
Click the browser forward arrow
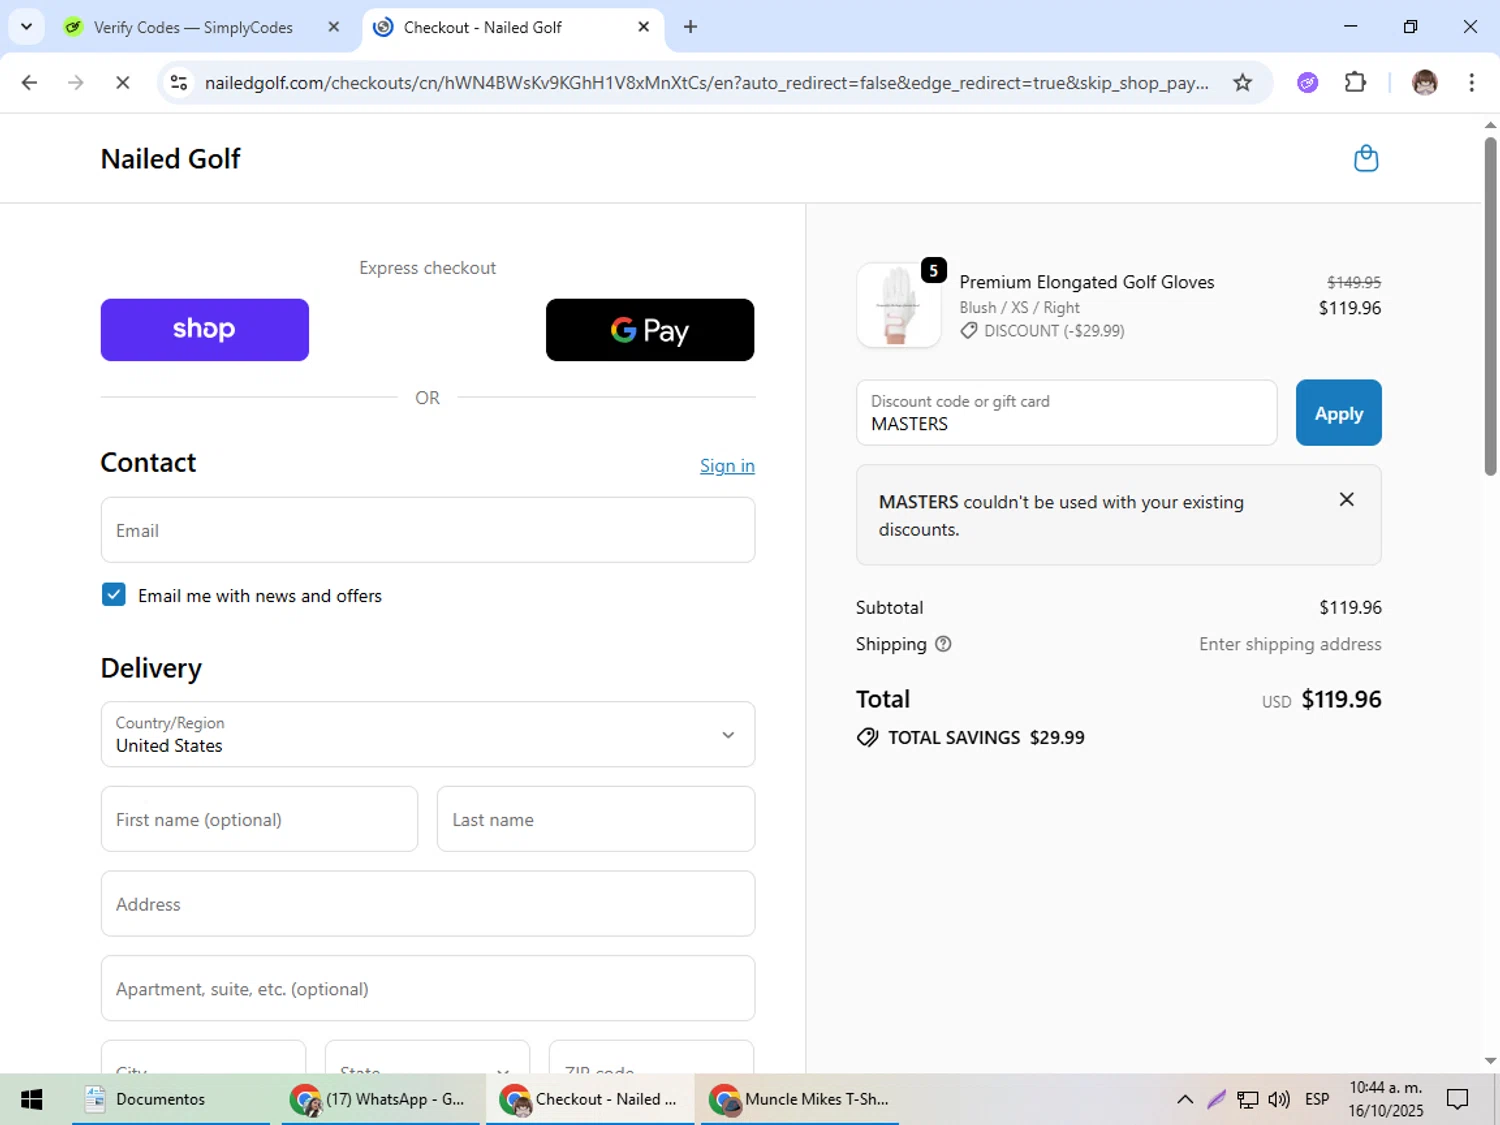click(75, 83)
